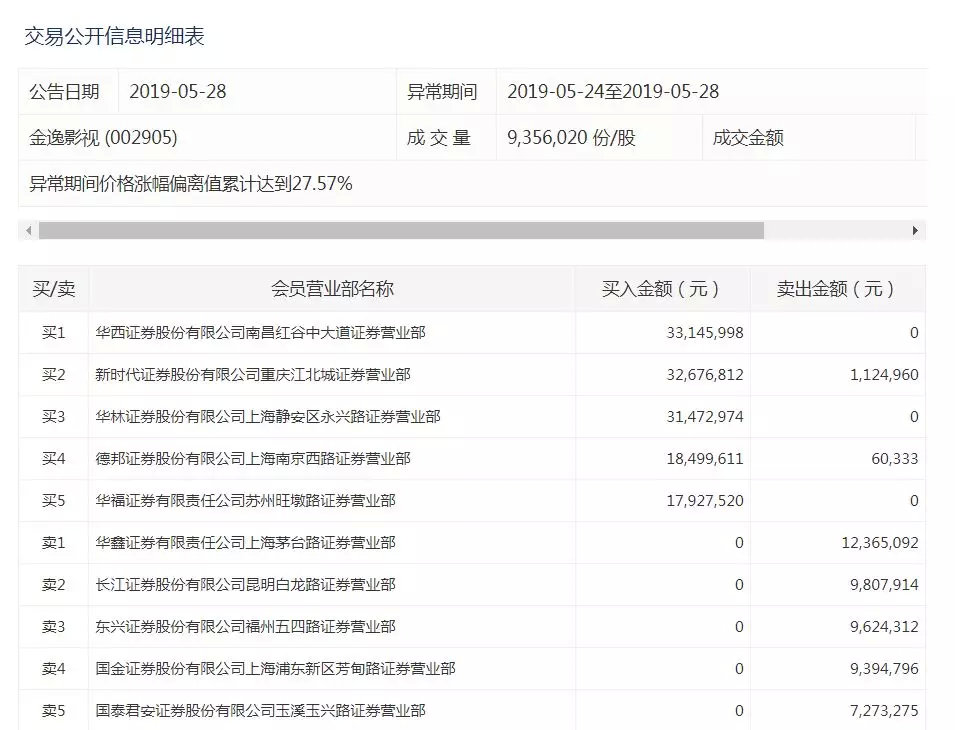The width and height of the screenshot is (955, 730).
Task: Click the 成交量 label
Action: 439,138
